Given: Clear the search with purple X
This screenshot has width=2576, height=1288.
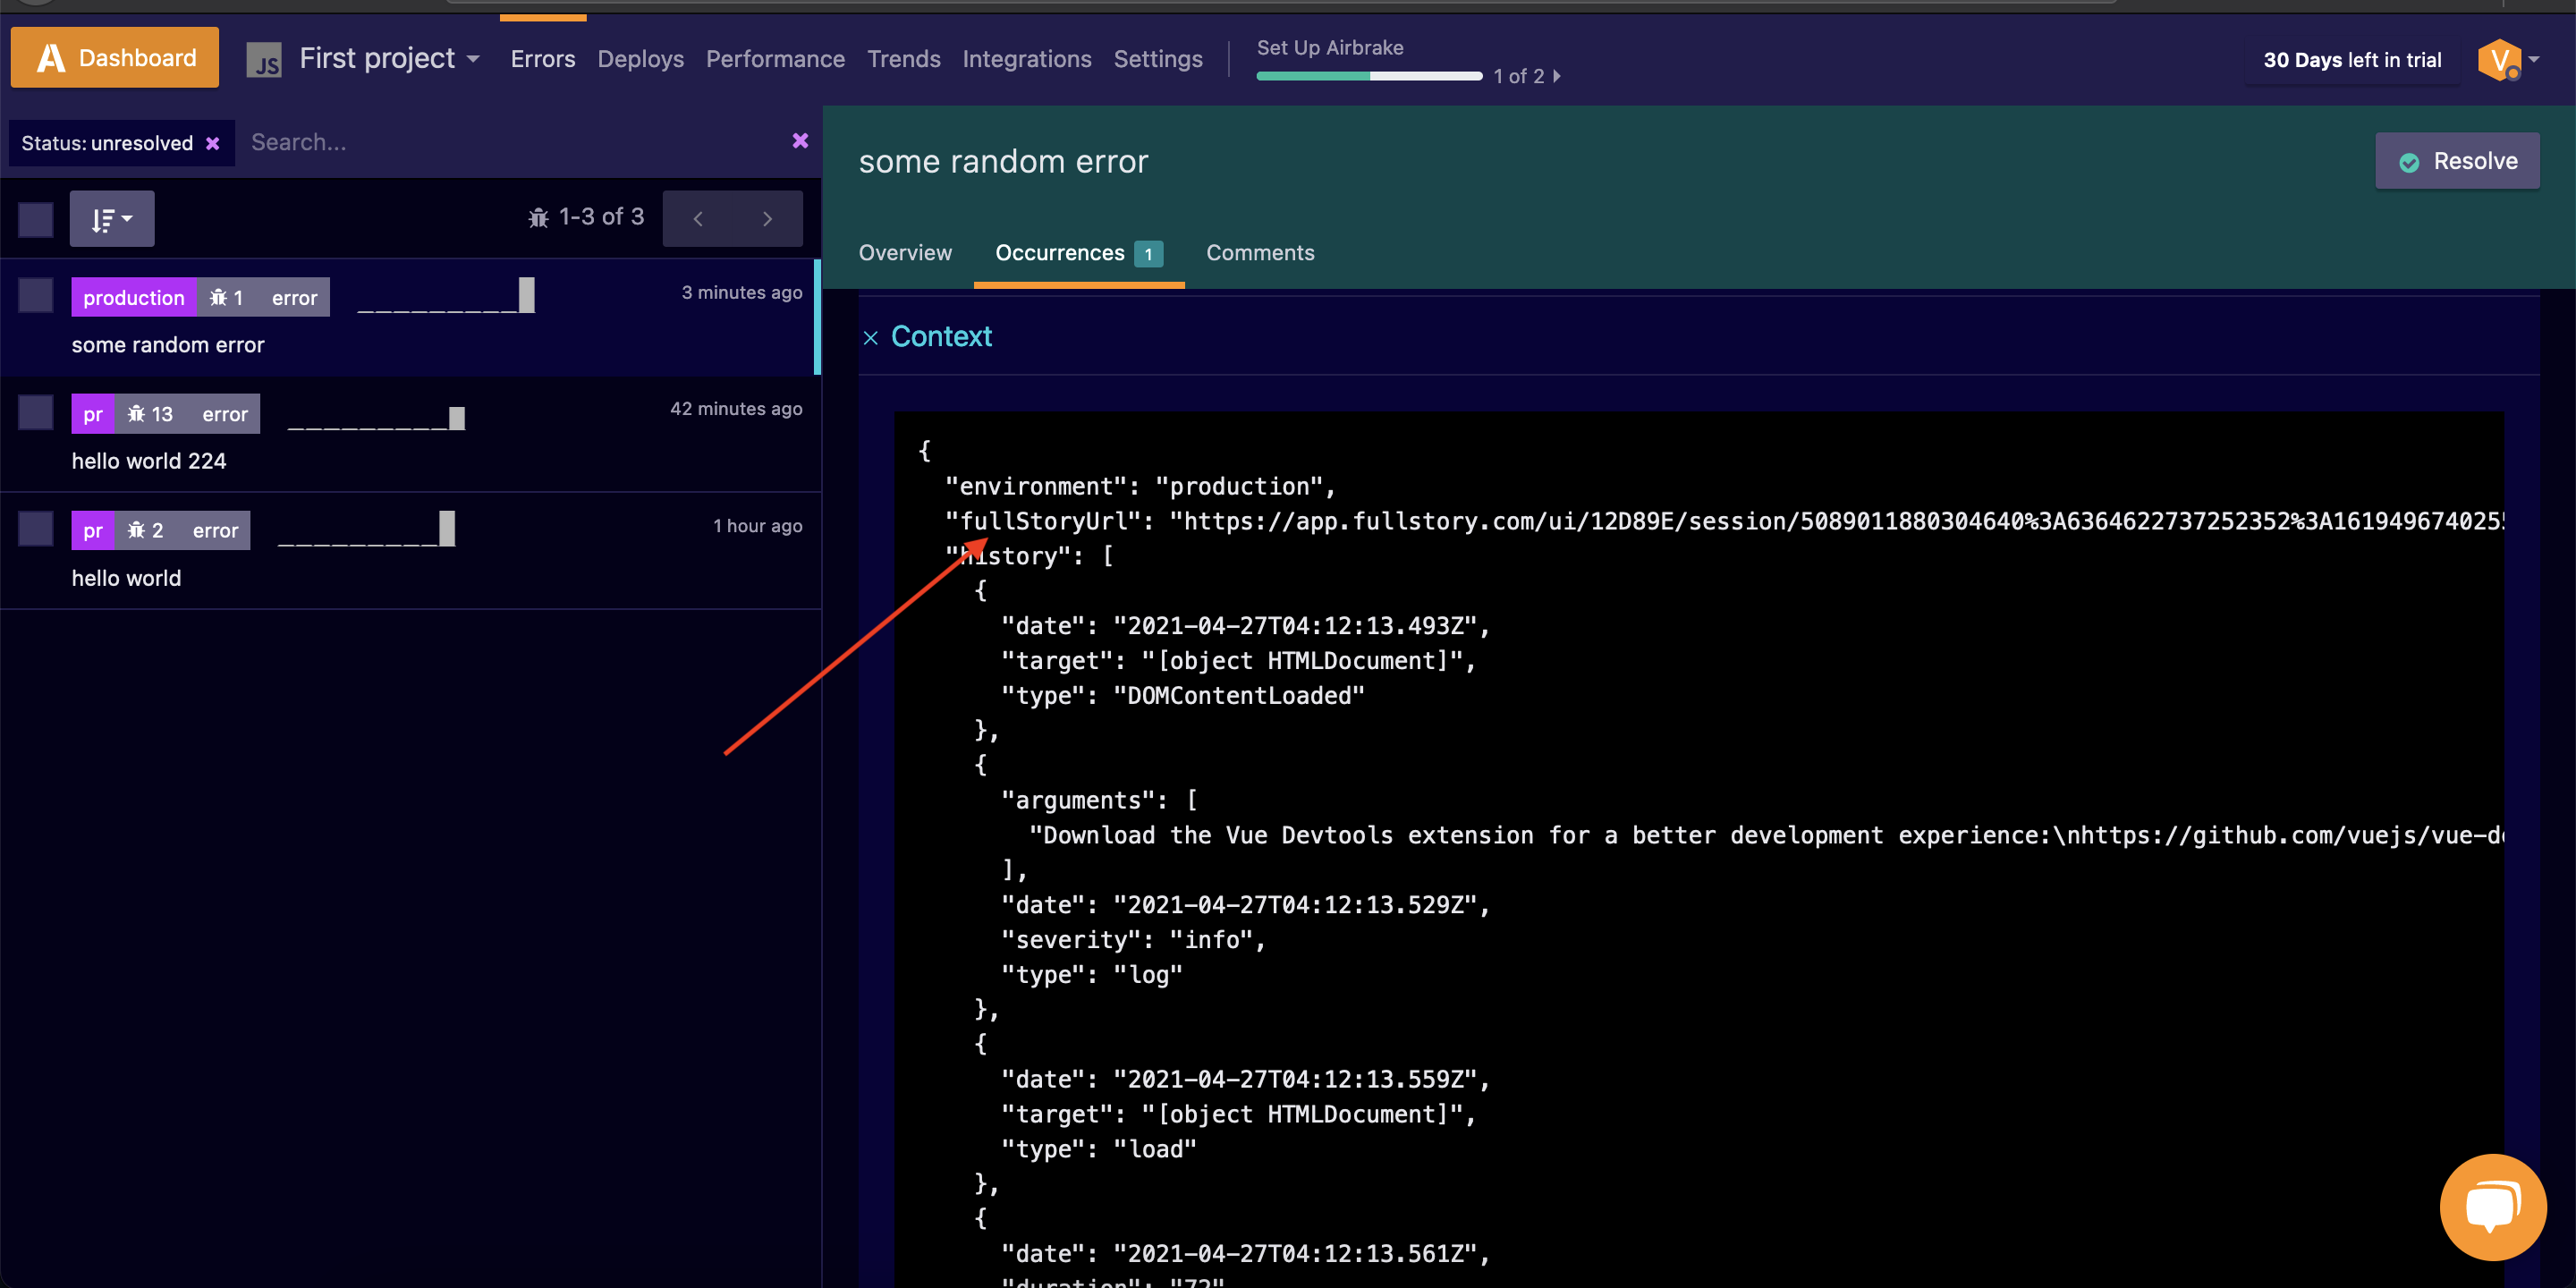Looking at the screenshot, I should [x=800, y=141].
